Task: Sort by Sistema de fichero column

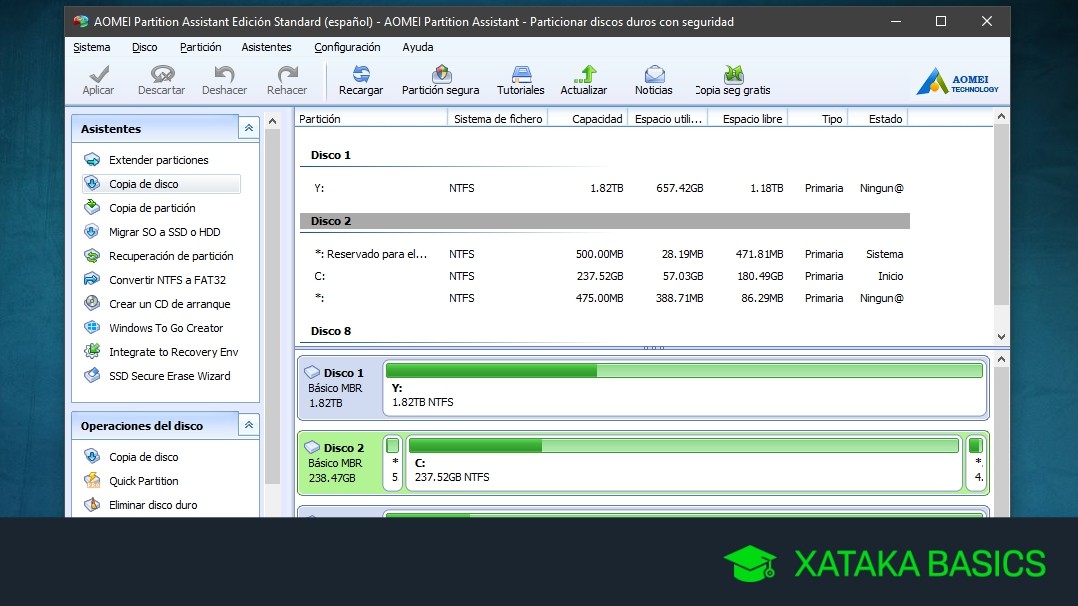Action: tap(498, 119)
